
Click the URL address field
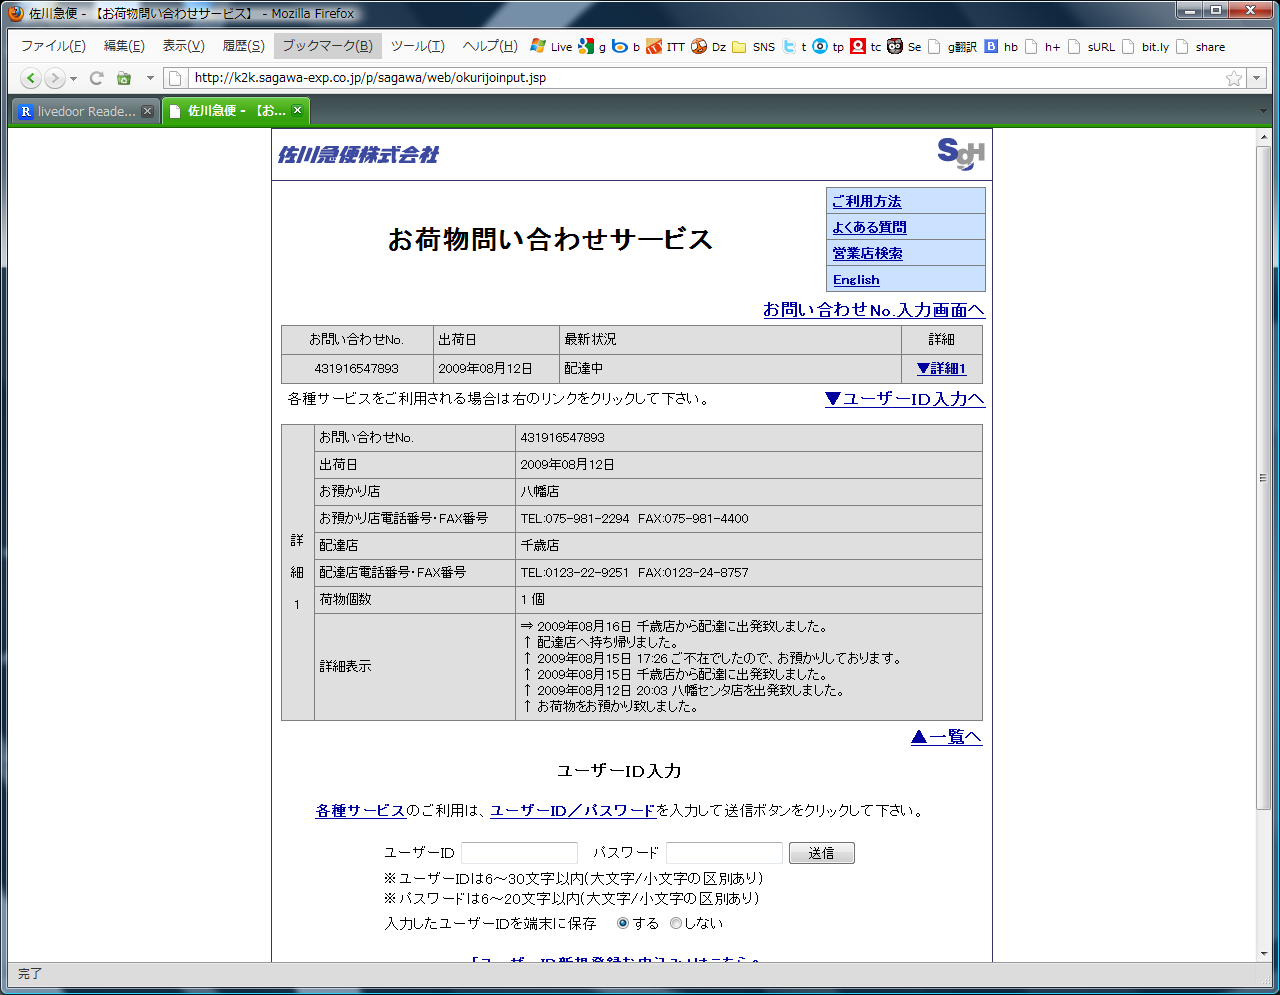click(705, 78)
